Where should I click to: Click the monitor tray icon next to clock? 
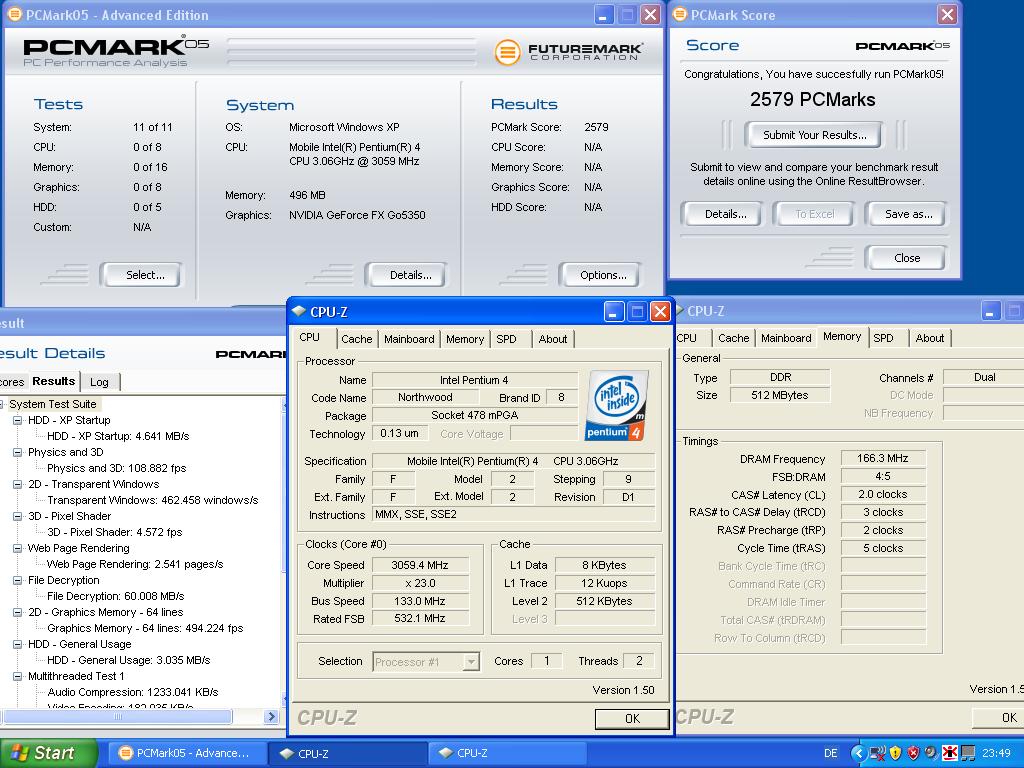tap(967, 753)
